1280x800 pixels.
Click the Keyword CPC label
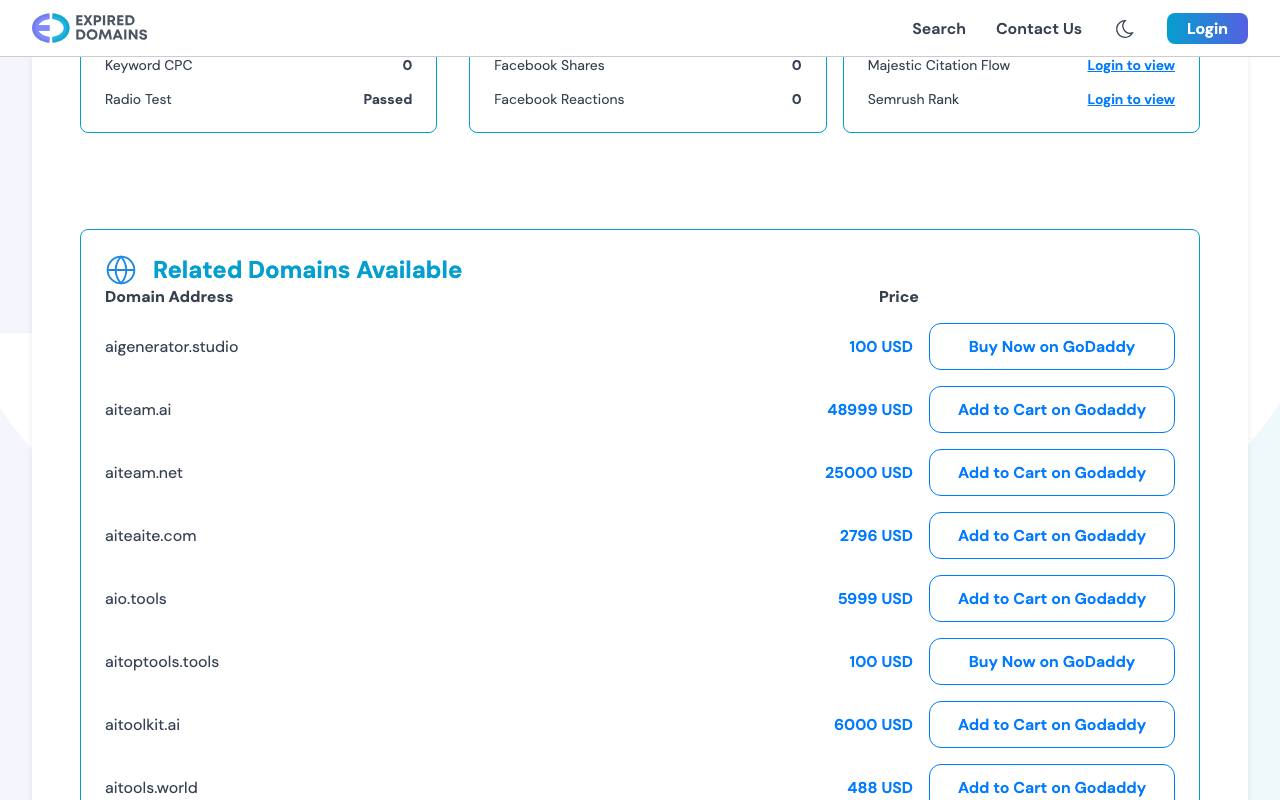[149, 65]
